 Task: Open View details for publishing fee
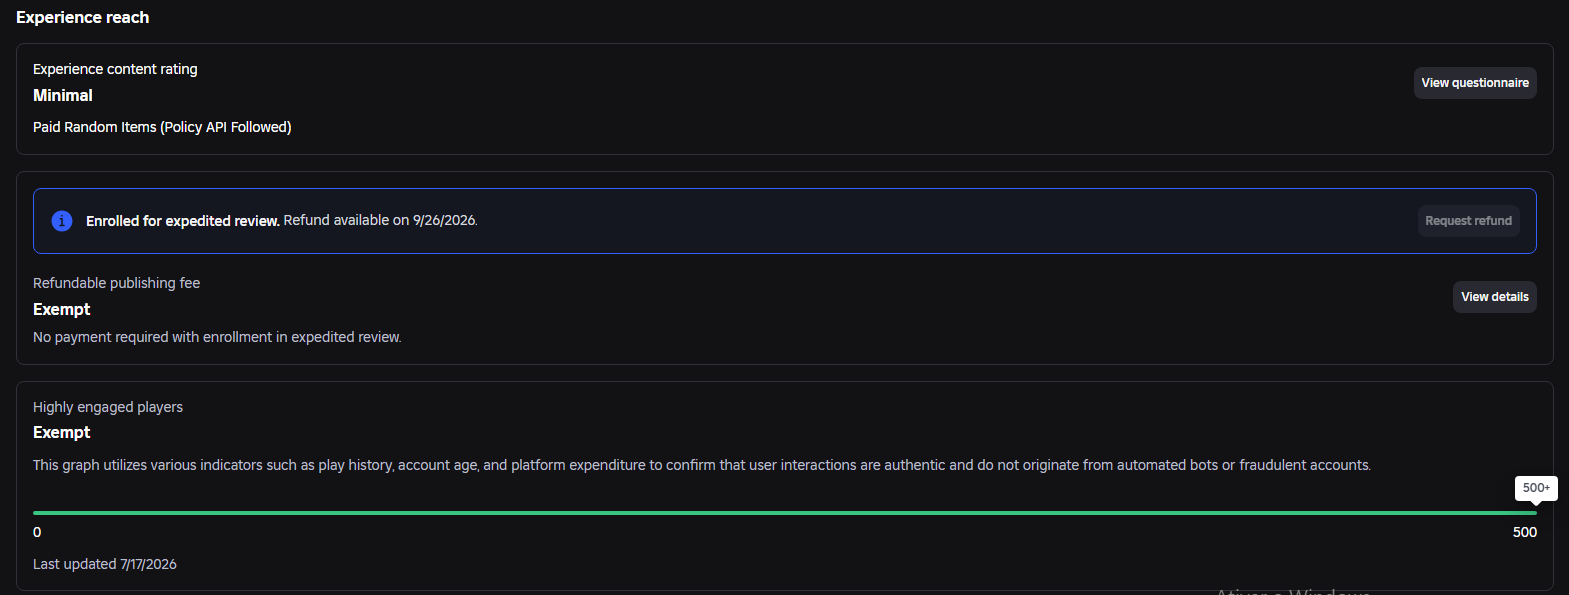1494,297
